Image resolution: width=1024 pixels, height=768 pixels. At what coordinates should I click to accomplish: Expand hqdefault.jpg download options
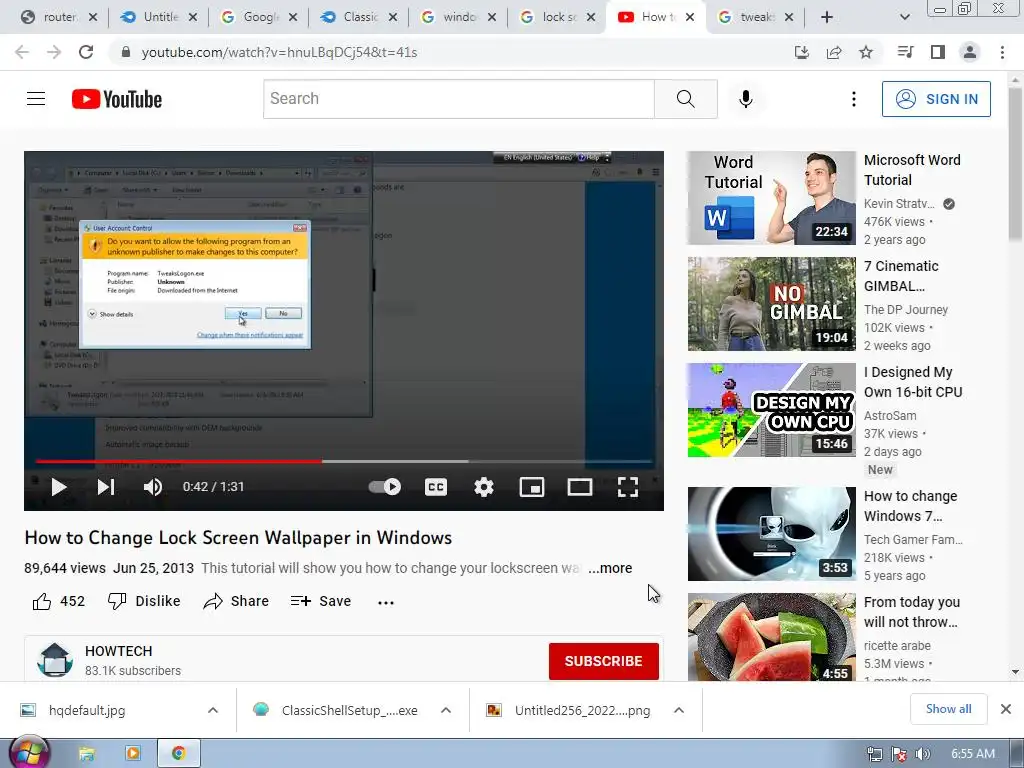pyautogui.click(x=213, y=710)
